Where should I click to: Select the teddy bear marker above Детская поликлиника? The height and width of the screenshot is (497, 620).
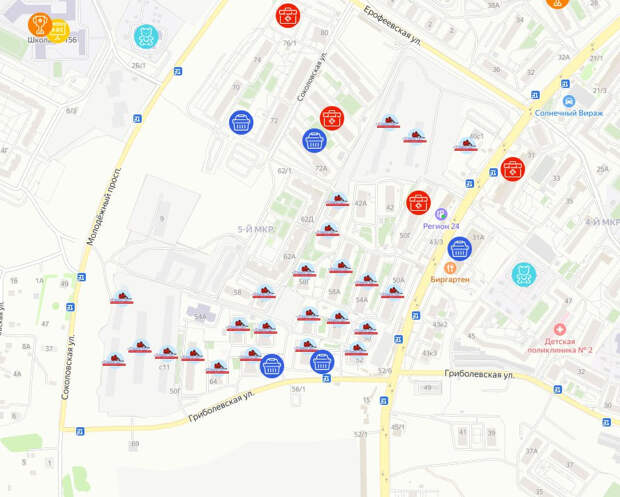click(523, 274)
